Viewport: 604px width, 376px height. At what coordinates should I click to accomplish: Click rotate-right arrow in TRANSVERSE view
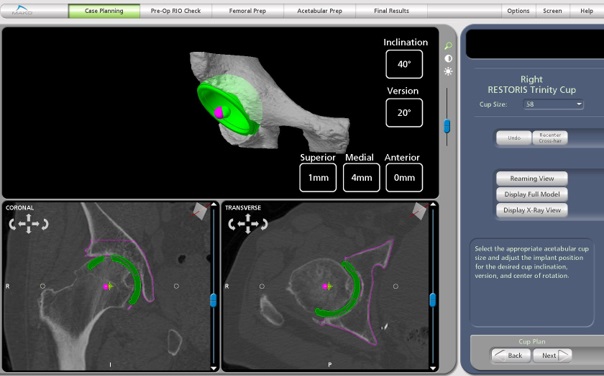264,224
